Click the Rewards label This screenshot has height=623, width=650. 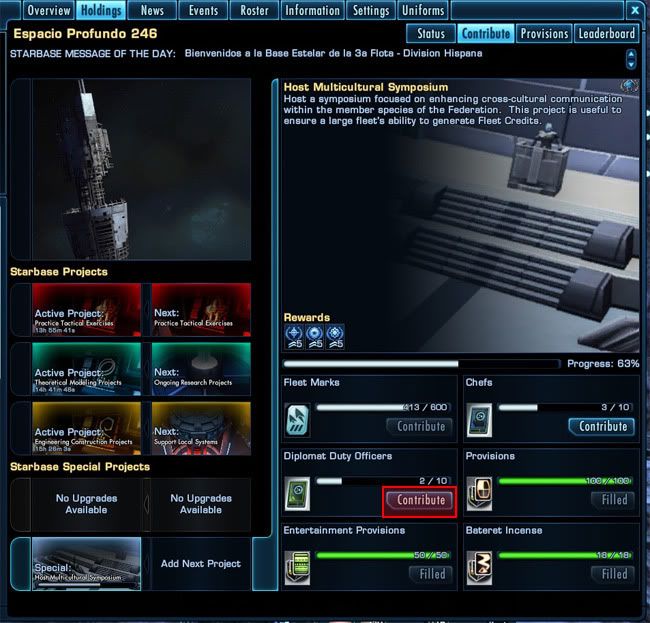pyautogui.click(x=307, y=318)
